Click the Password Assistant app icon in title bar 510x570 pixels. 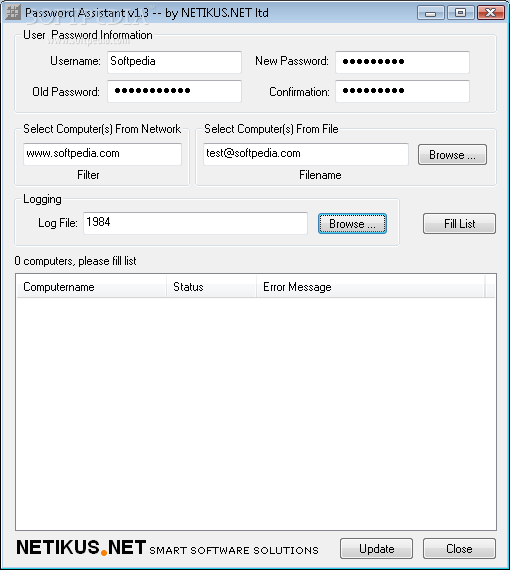tap(13, 12)
